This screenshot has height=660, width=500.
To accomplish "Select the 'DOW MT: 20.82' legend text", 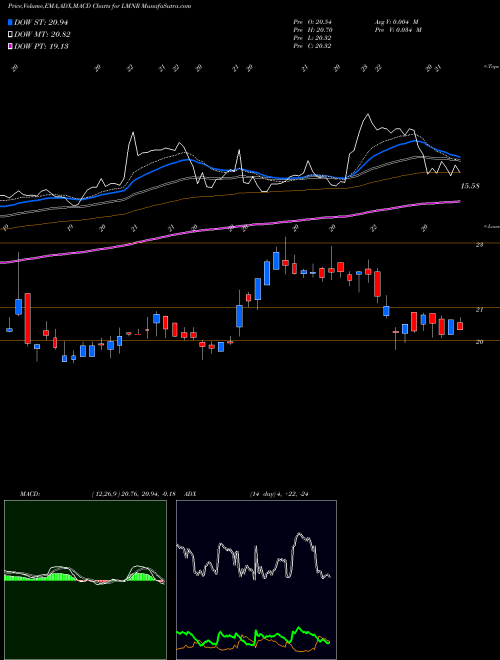I will [x=42, y=35].
